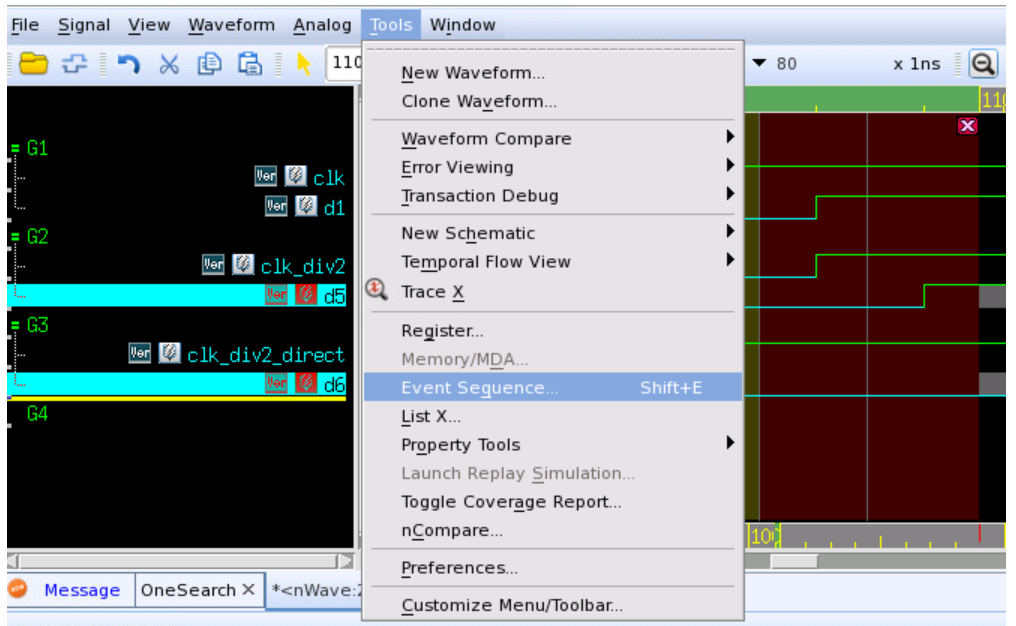Open the File menu
Image resolution: width=1016 pixels, height=626 pixels.
pyautogui.click(x=25, y=25)
